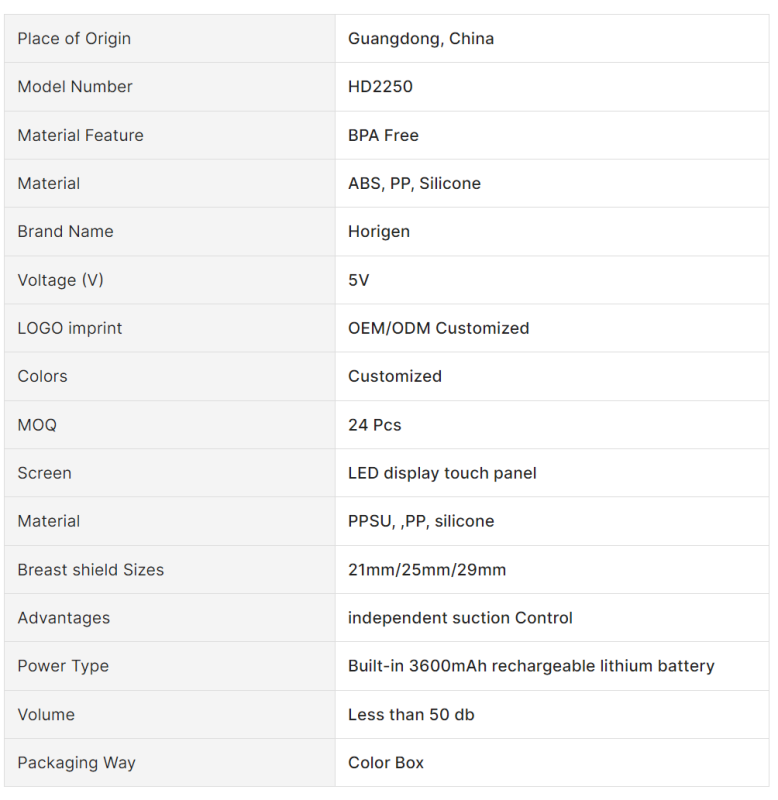
Task: Click the Colors row label
Action: (x=42, y=376)
